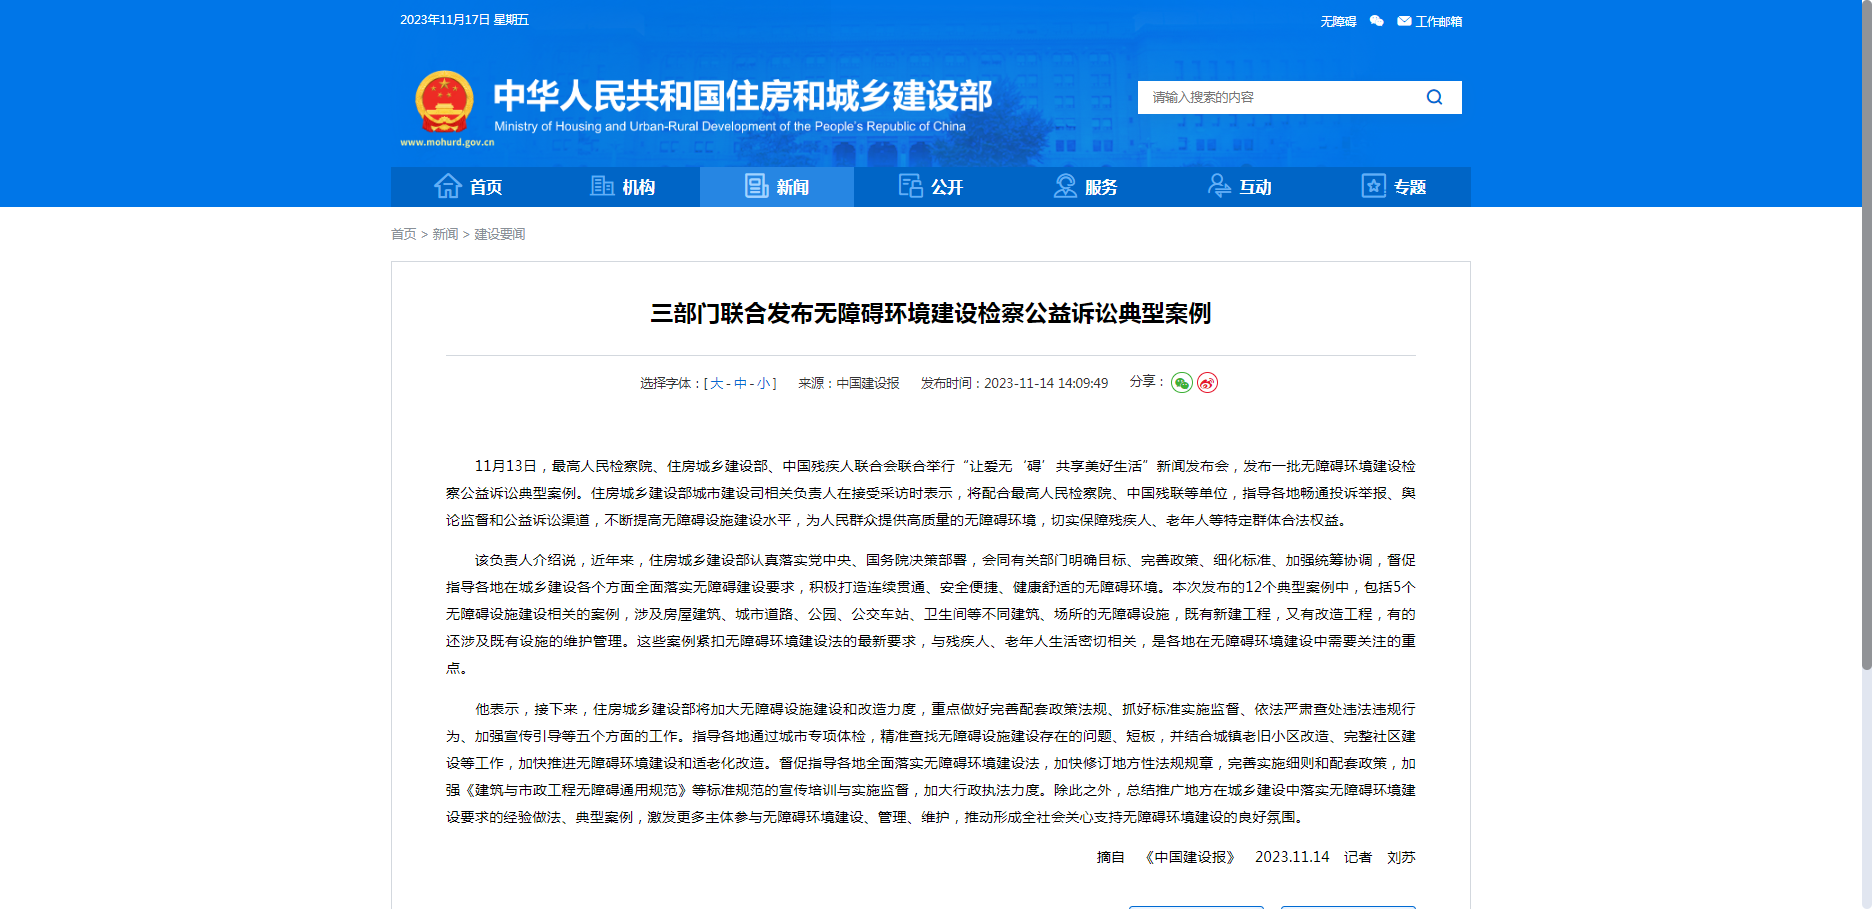Click the page vertical scrollbar thumb
The image size is (1872, 909).
click(1866, 335)
